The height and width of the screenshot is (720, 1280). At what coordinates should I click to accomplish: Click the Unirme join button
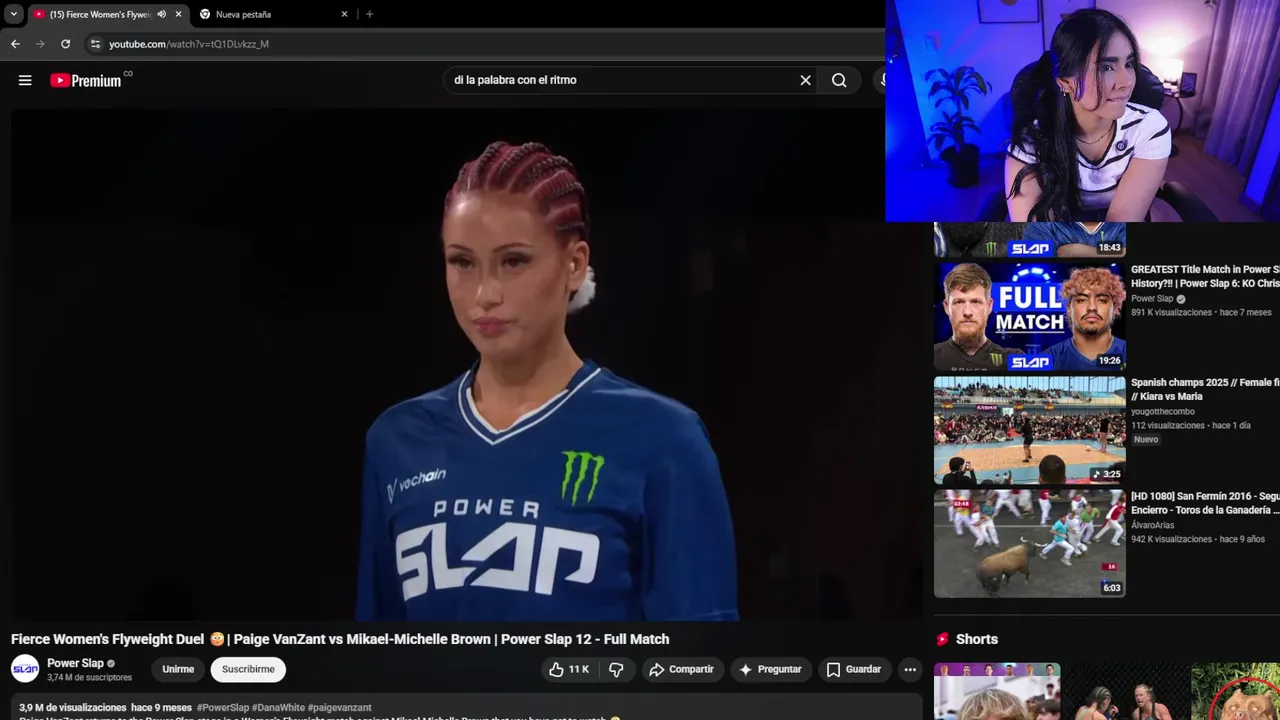[178, 669]
